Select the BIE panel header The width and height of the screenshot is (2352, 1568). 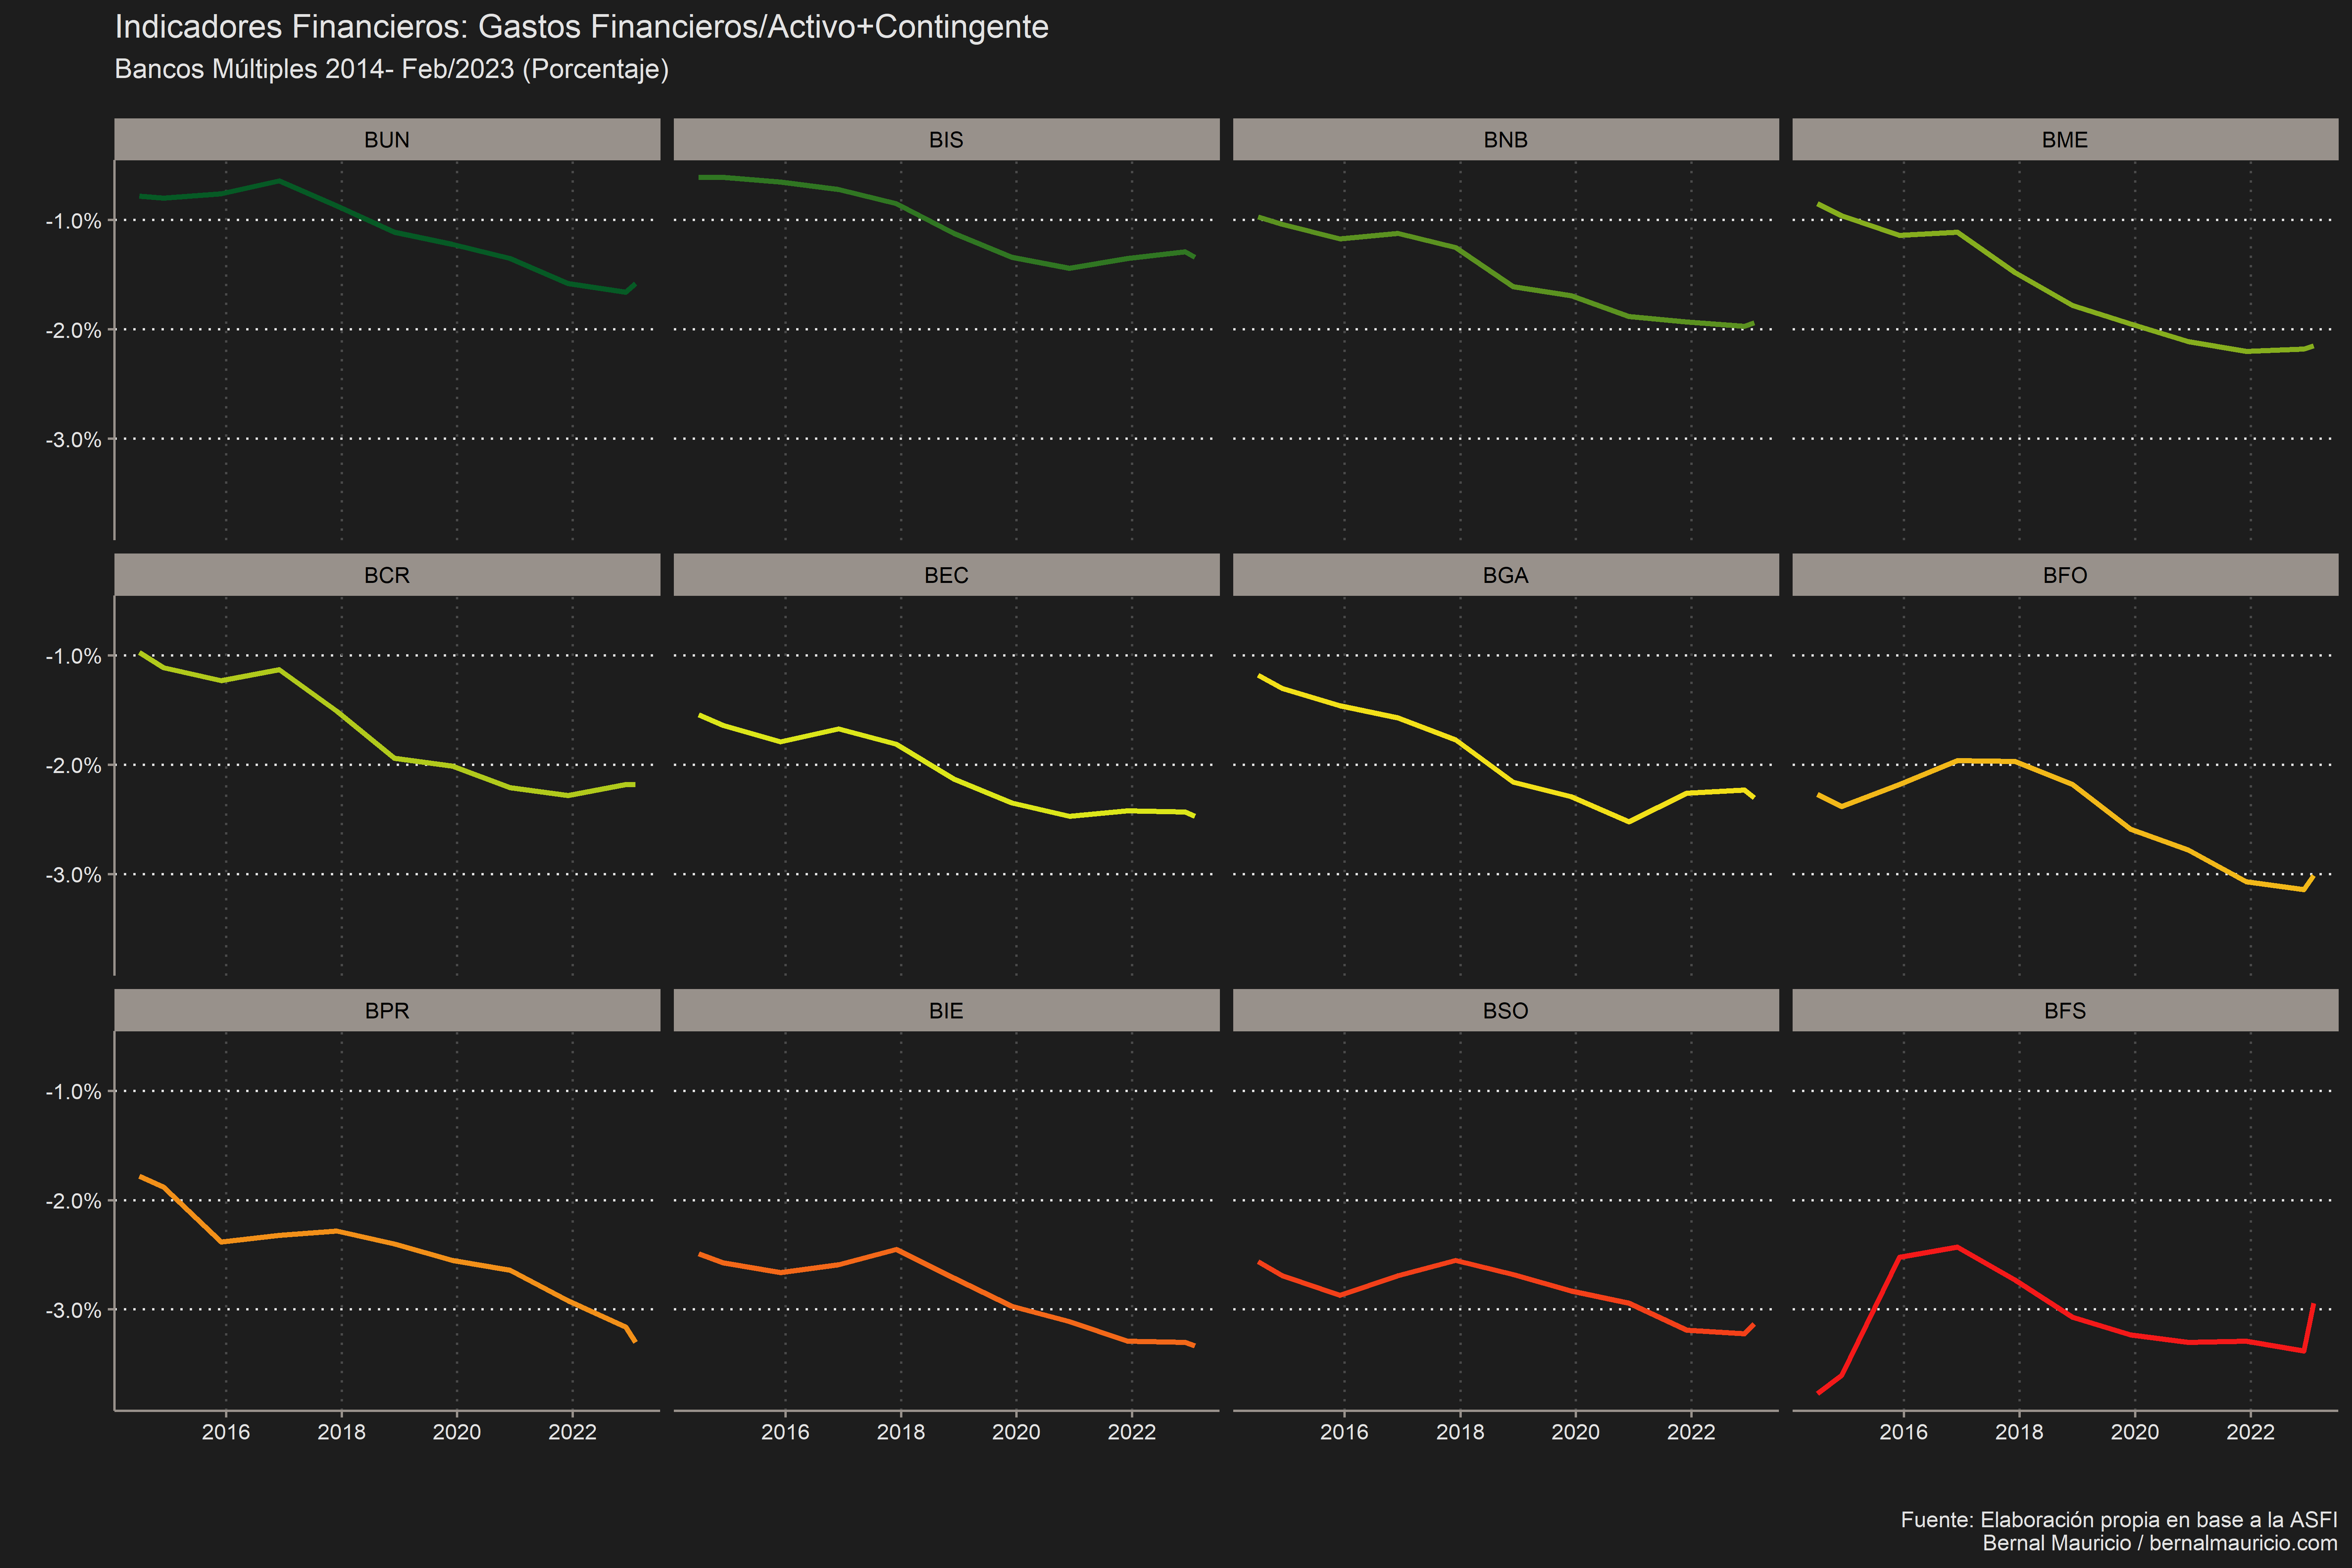pos(946,1010)
